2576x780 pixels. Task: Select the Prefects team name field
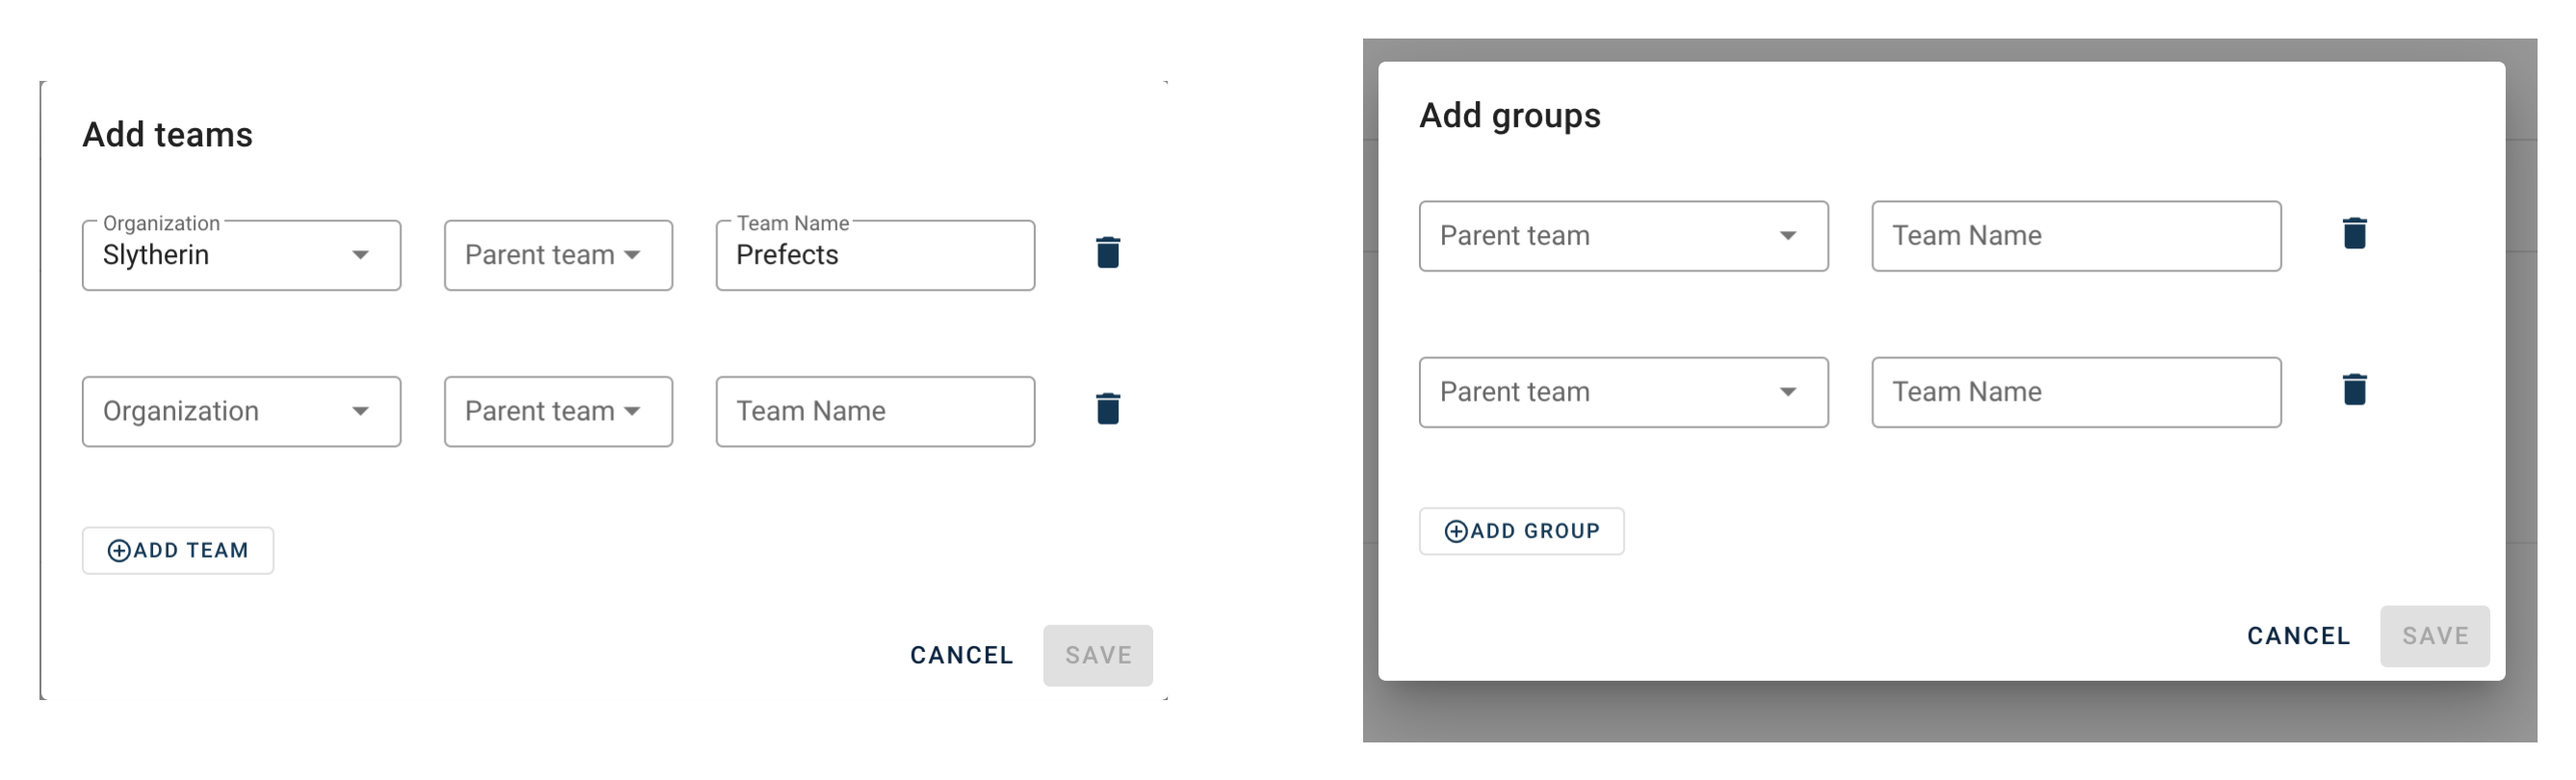[x=874, y=255]
